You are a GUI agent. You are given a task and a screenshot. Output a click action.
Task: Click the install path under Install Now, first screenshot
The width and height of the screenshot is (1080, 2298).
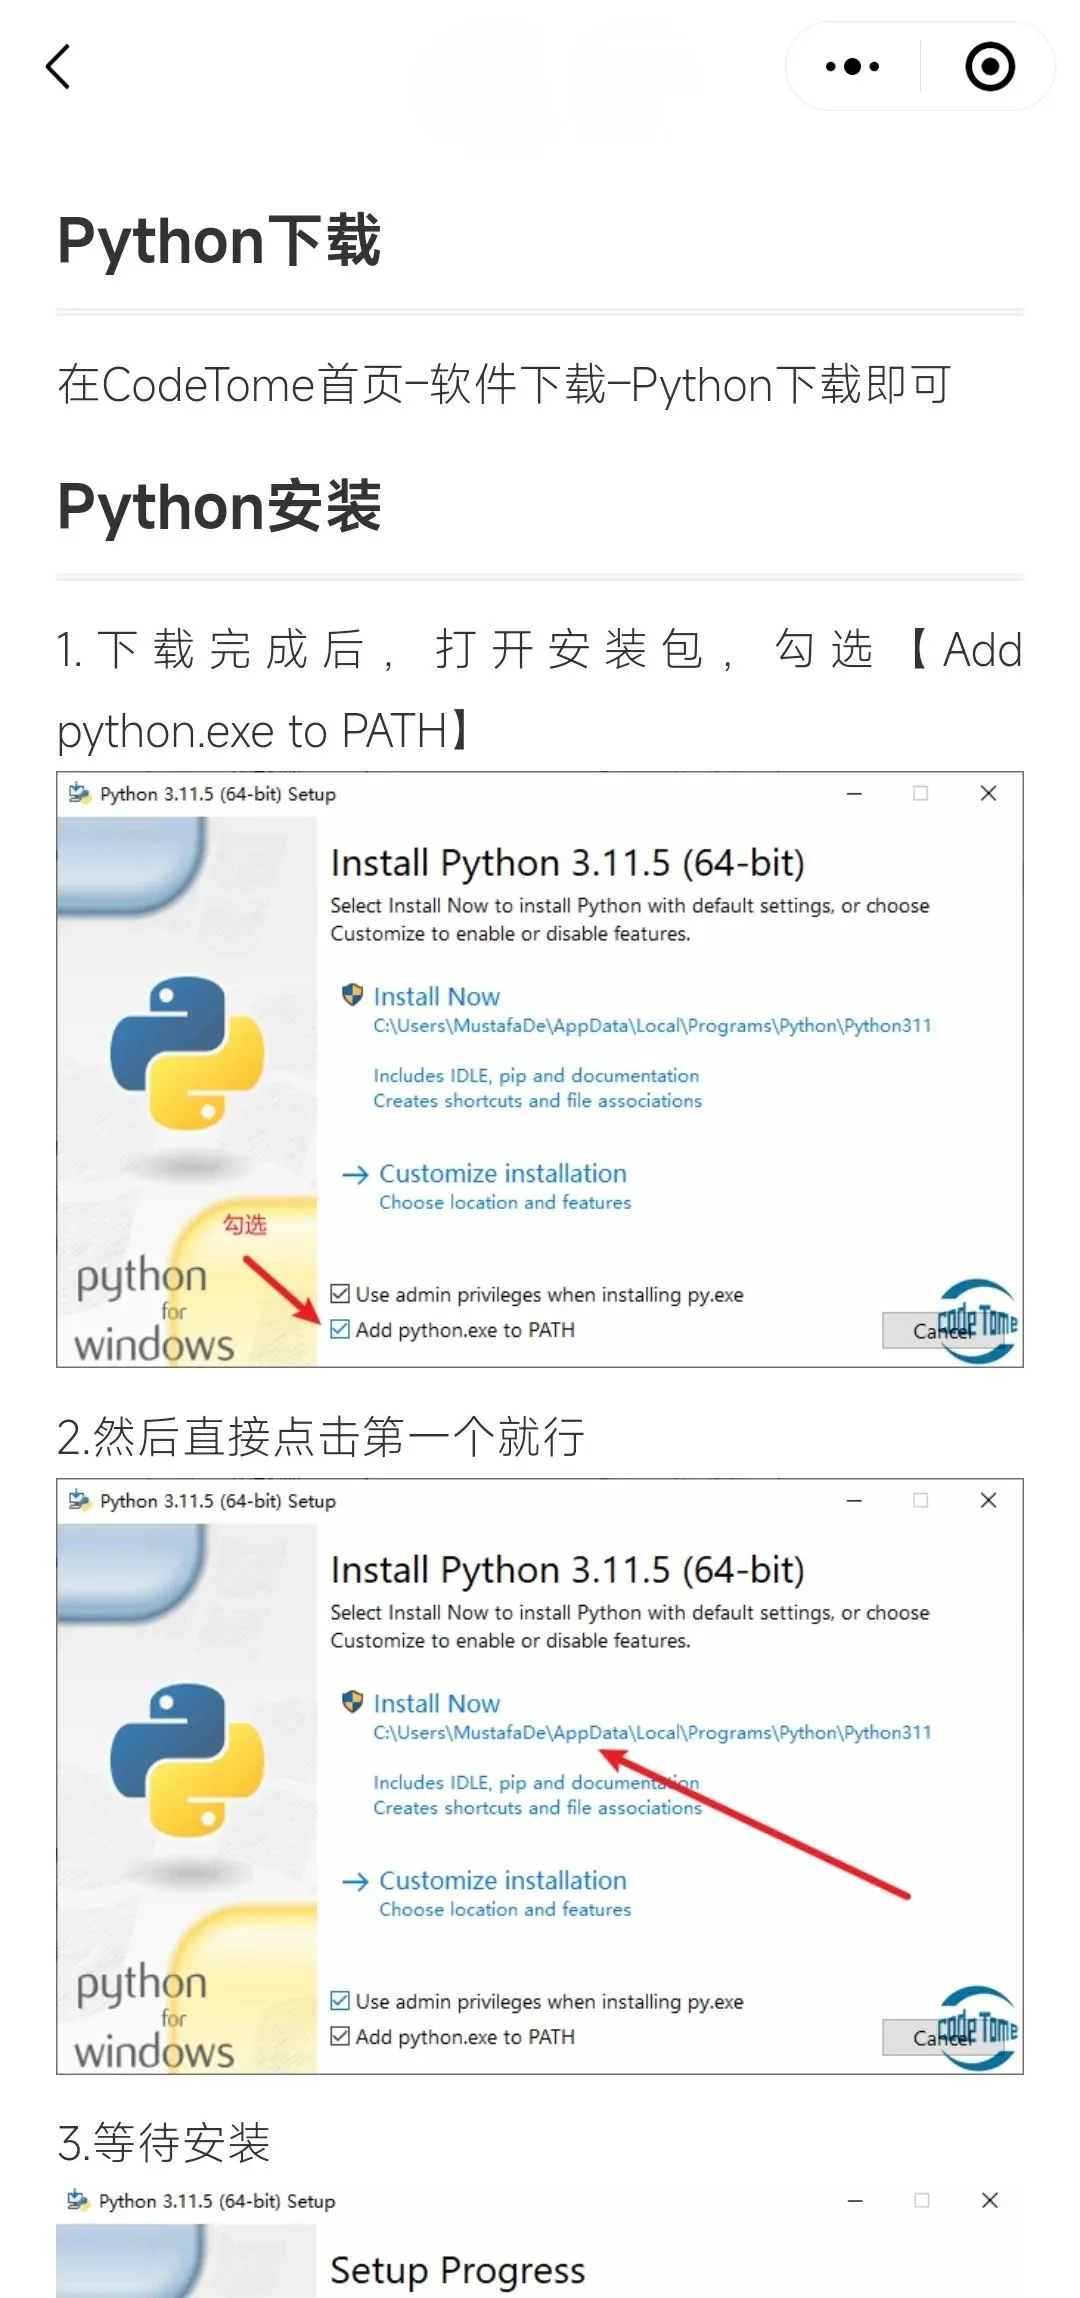652,1026
